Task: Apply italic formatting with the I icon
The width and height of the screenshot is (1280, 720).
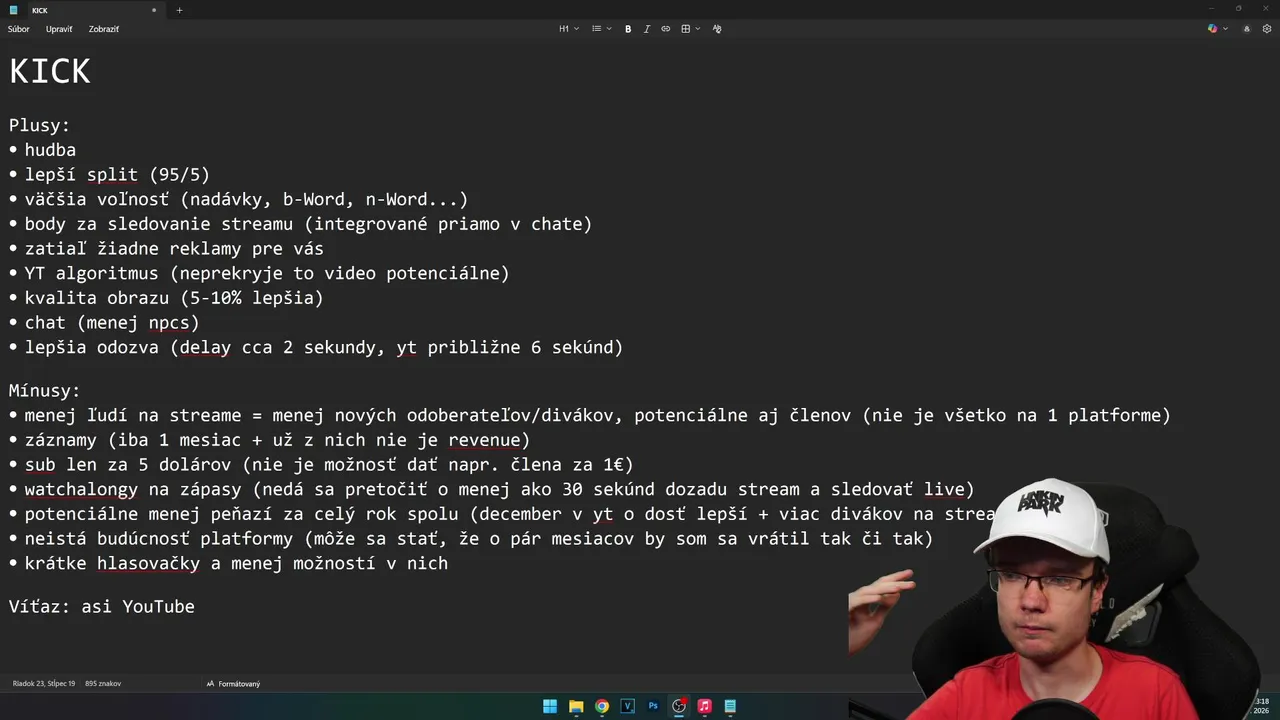Action: [647, 29]
